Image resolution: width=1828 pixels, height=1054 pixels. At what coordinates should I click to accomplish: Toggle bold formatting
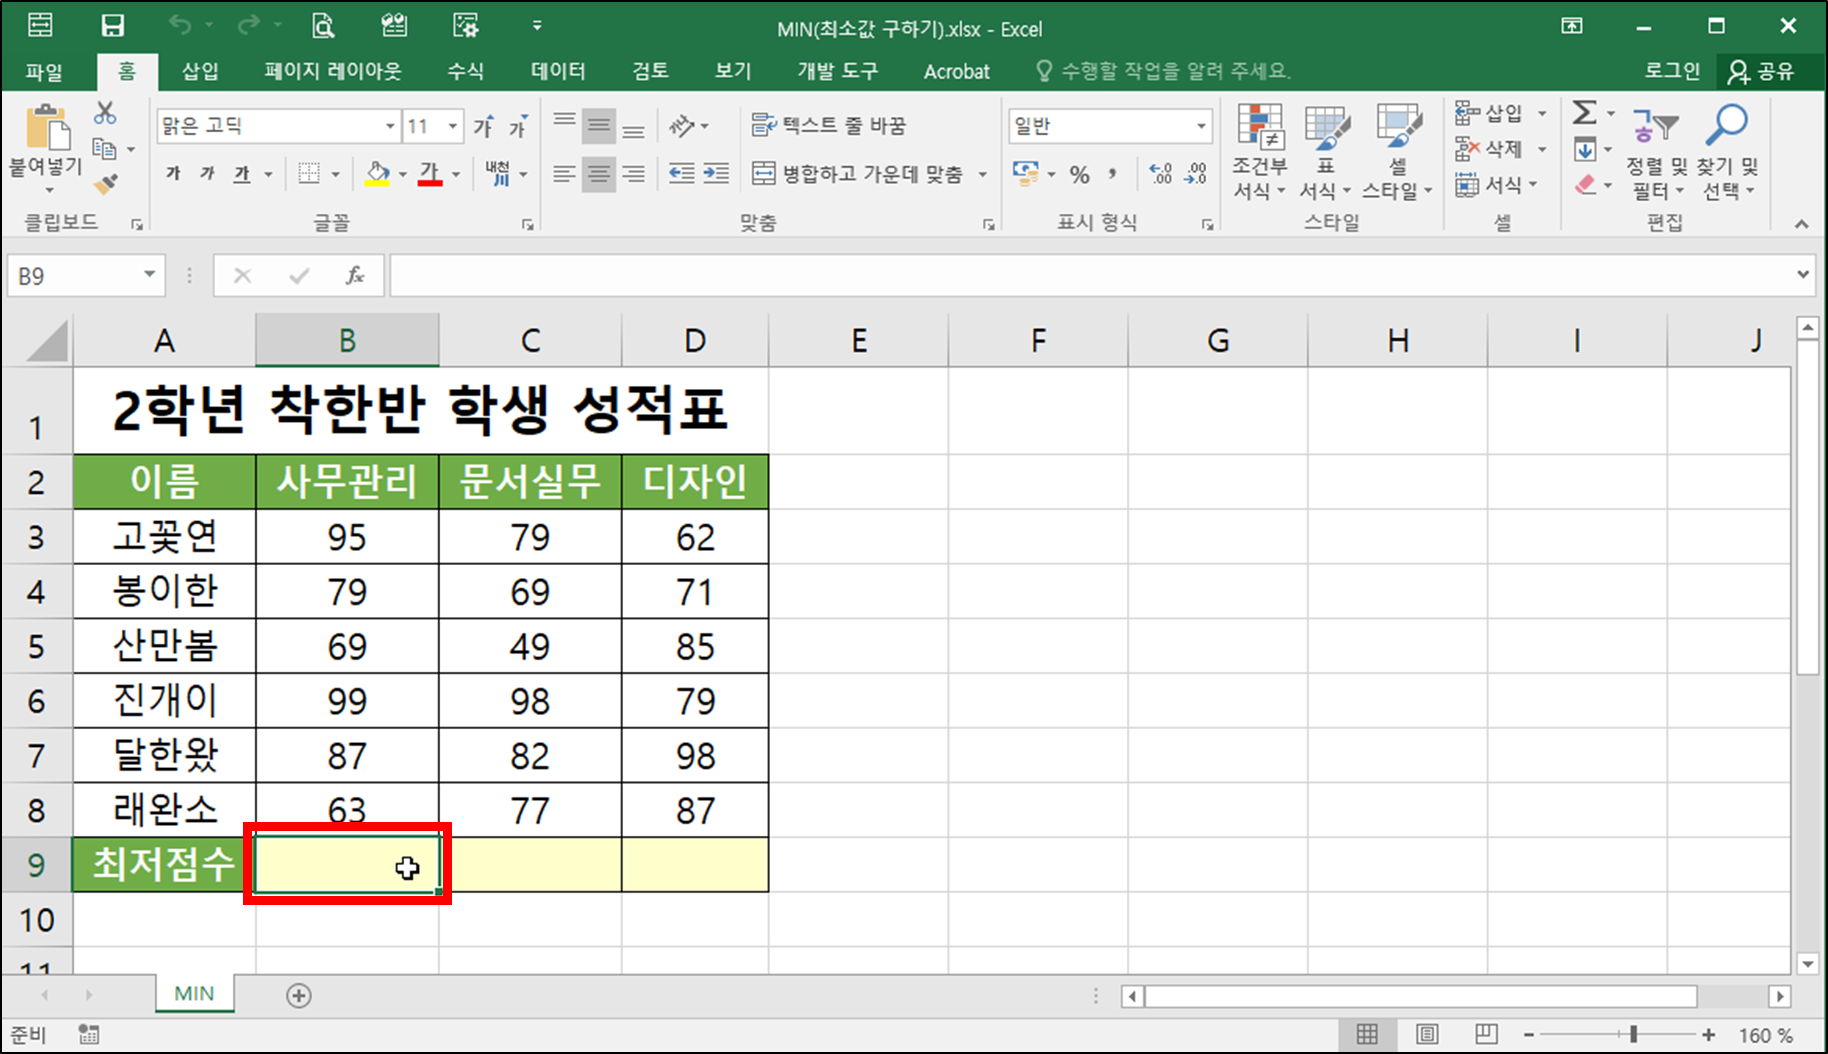171,172
